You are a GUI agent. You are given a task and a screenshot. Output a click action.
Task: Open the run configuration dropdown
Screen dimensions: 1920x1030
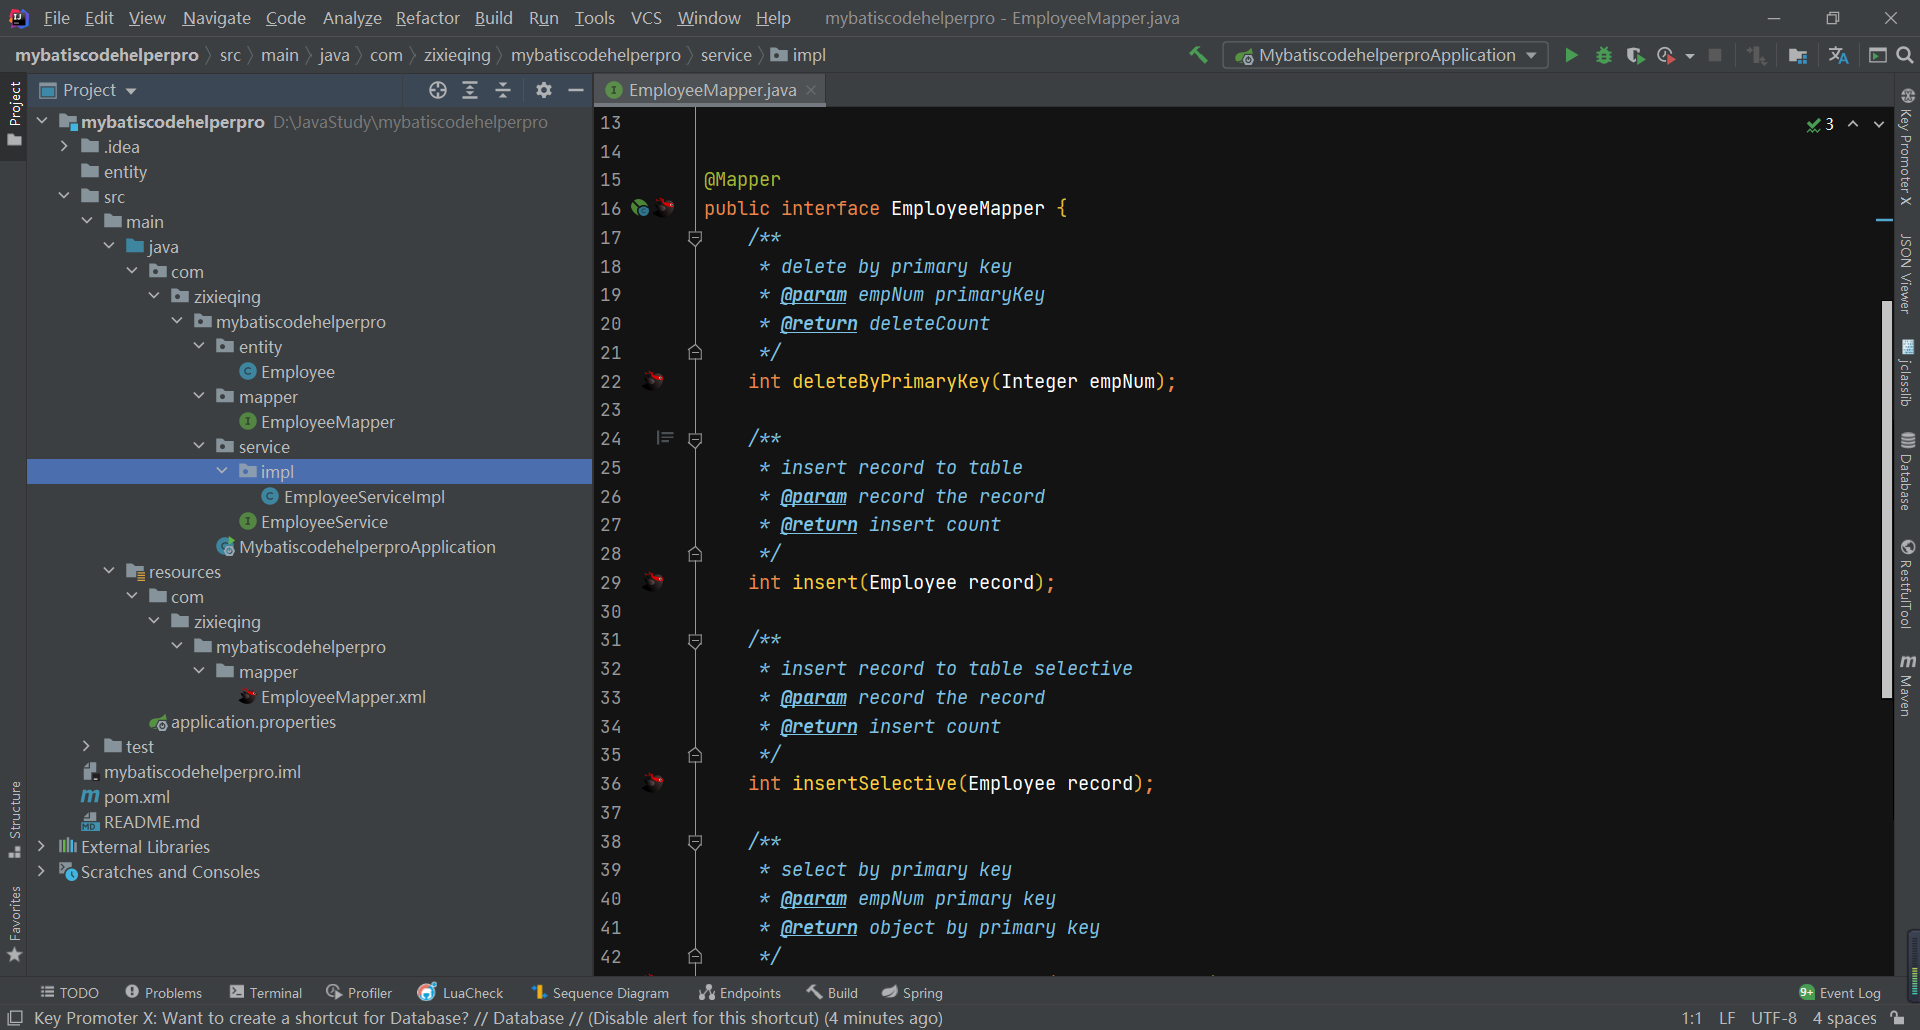click(1385, 55)
